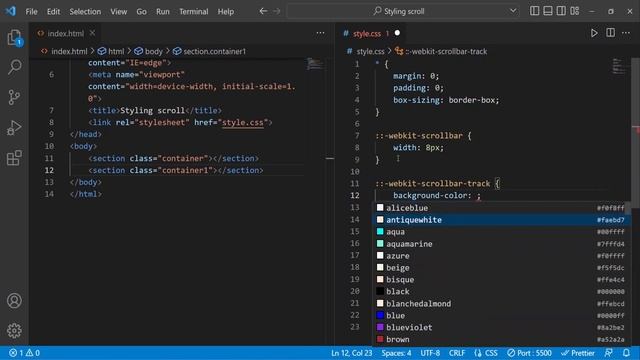This screenshot has width=640, height=360.
Task: Go forward with the right arrow
Action: coord(277,11)
